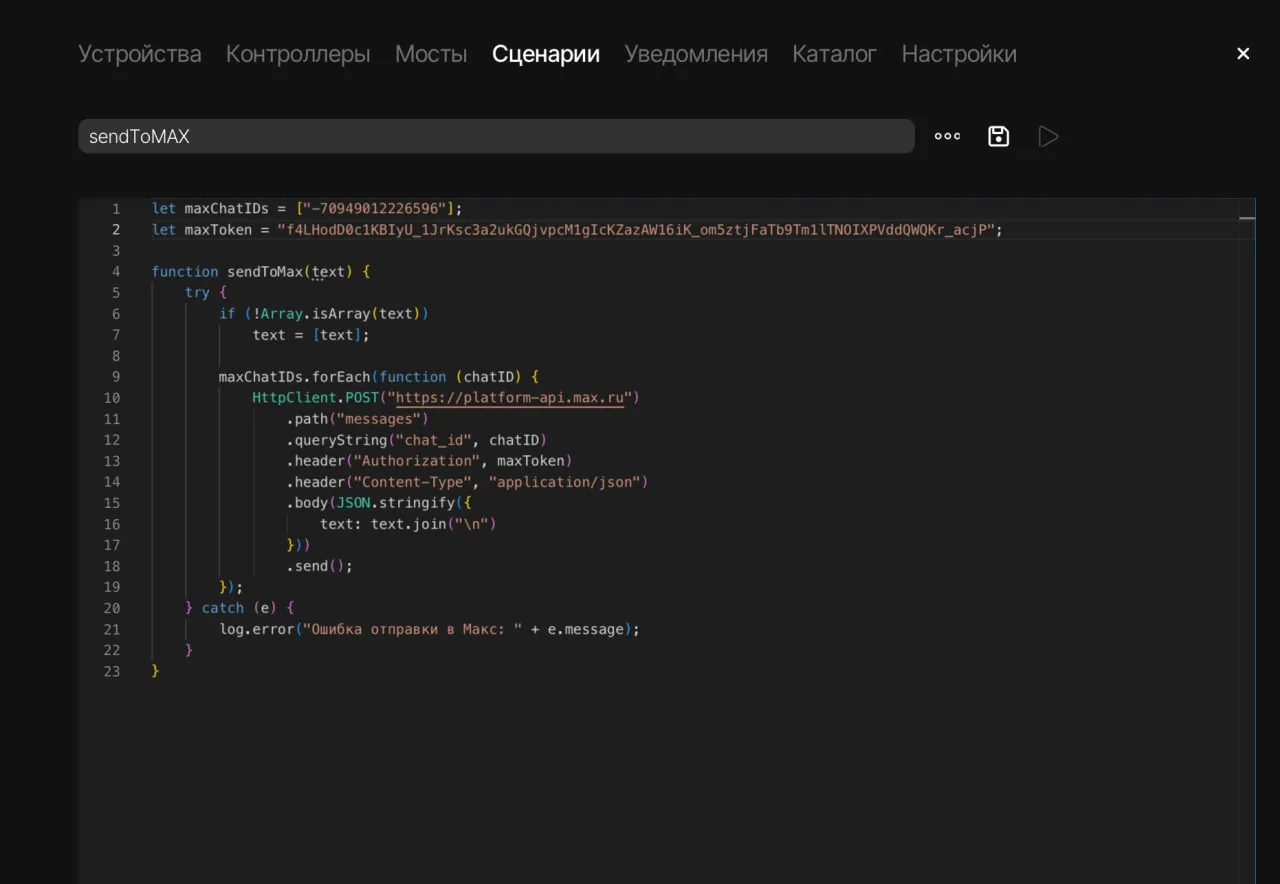Click the text = [text]; assignment

311,335
